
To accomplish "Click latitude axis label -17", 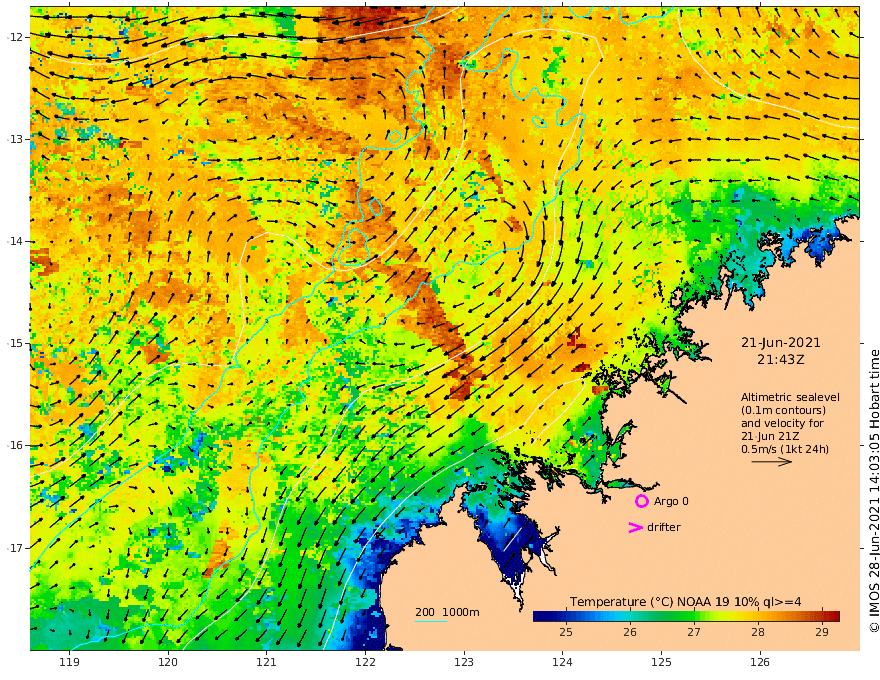I will (15, 548).
